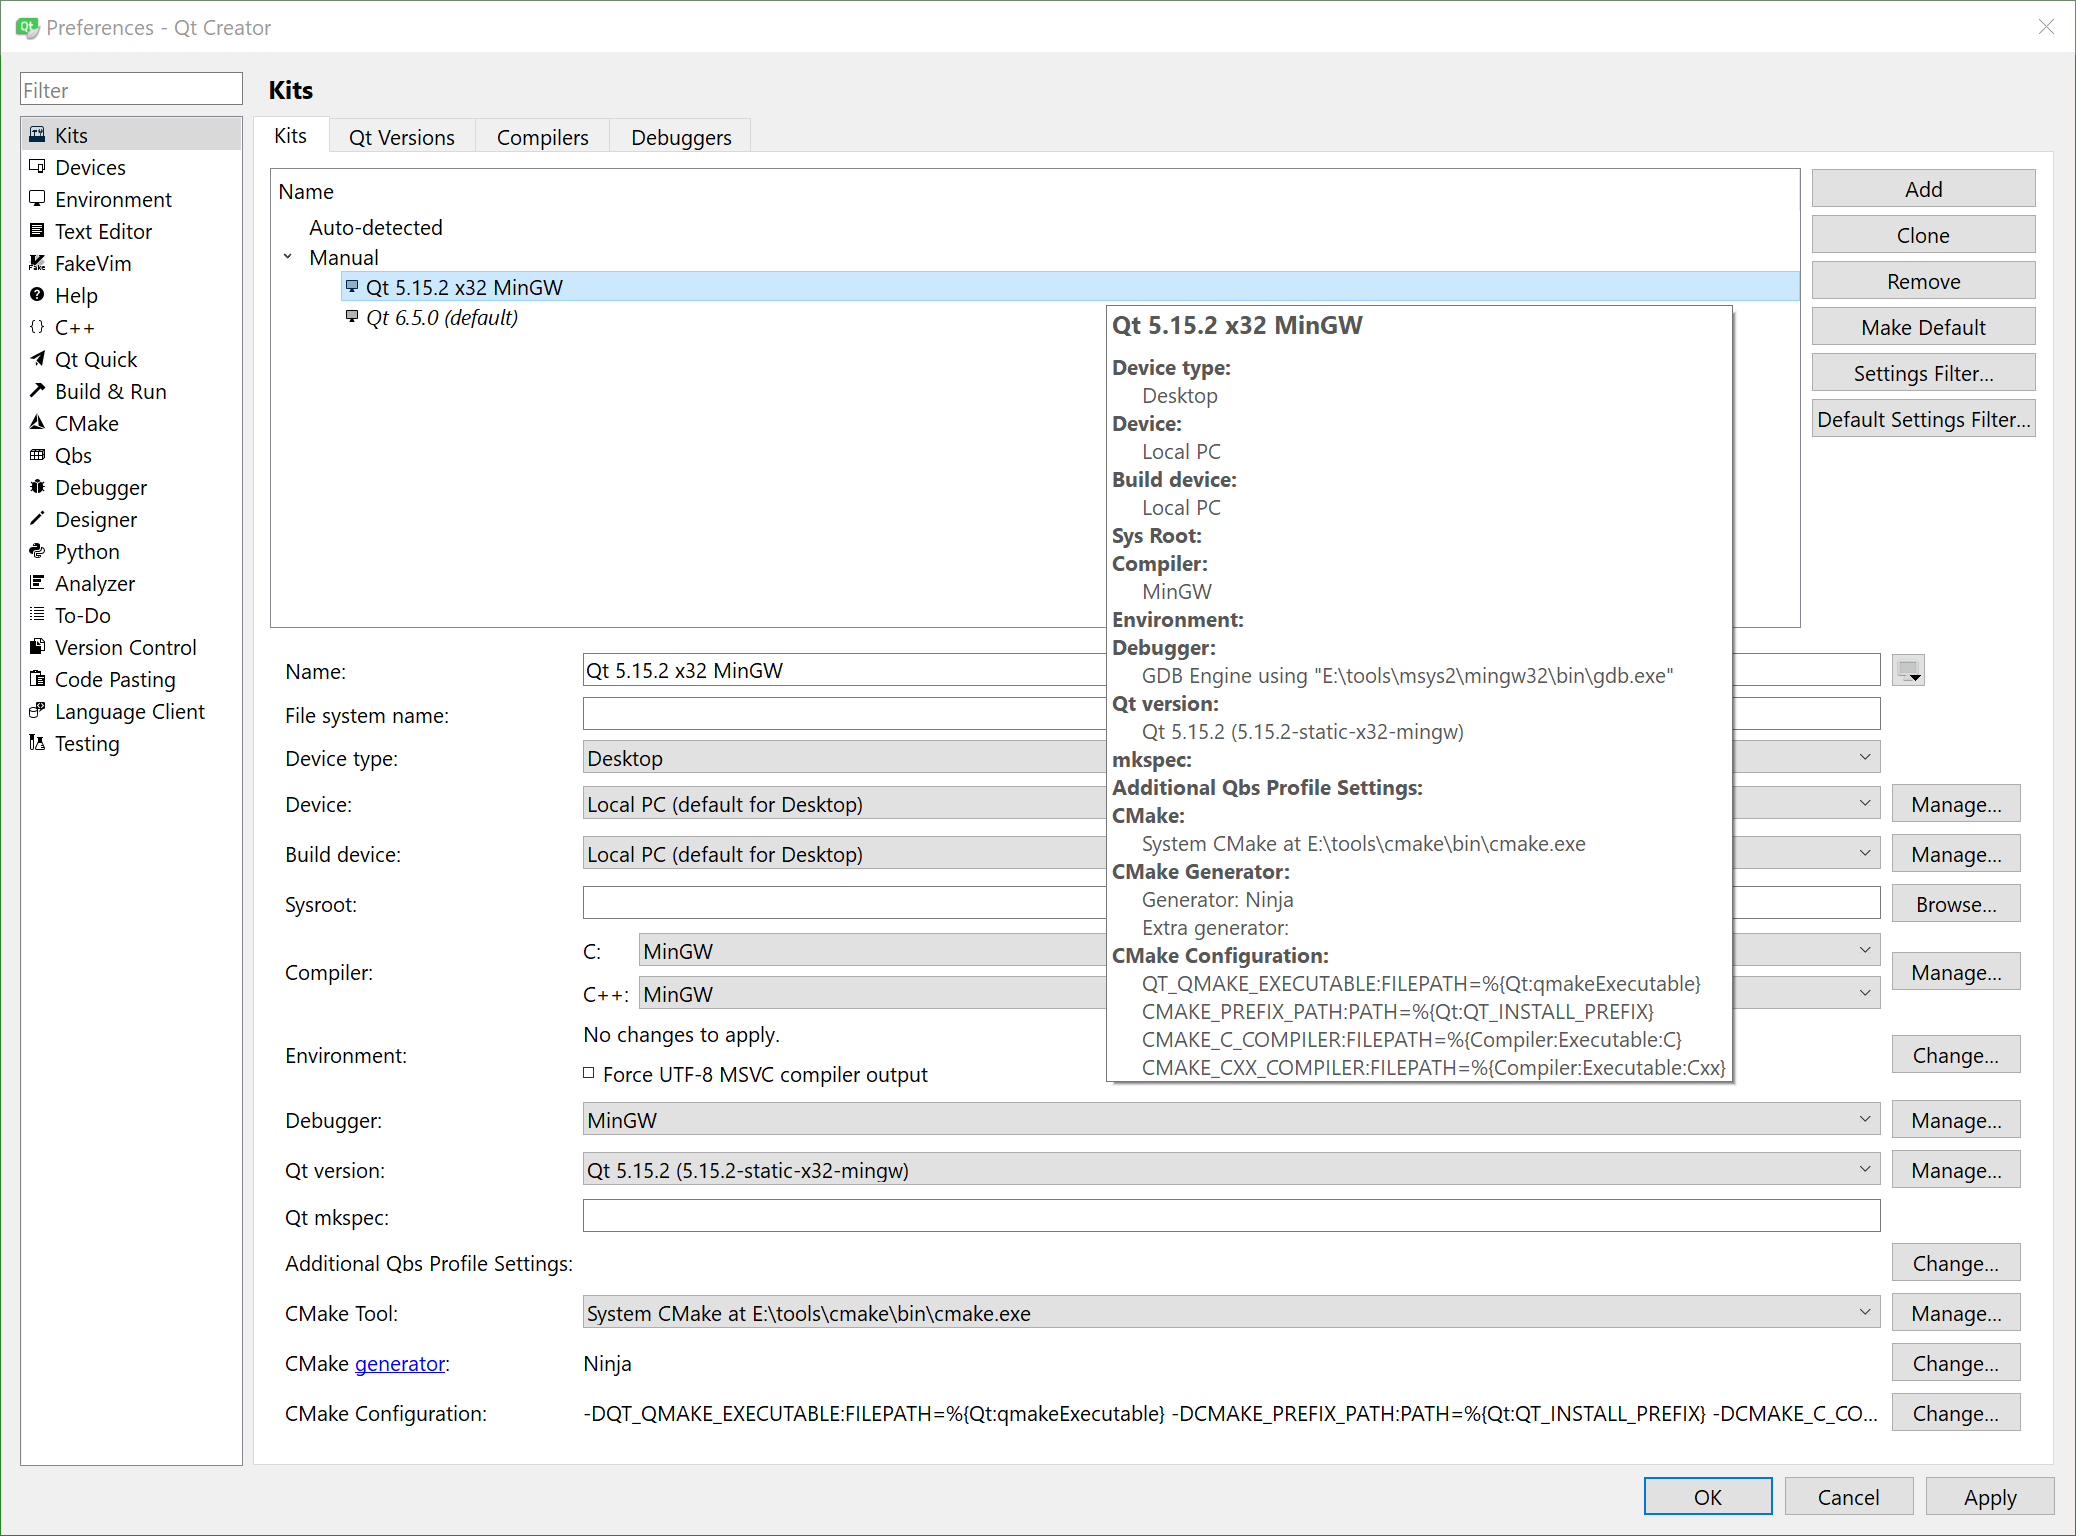Switch to the Kits tab
Viewport: 2076px width, 1536px height.
(x=291, y=135)
